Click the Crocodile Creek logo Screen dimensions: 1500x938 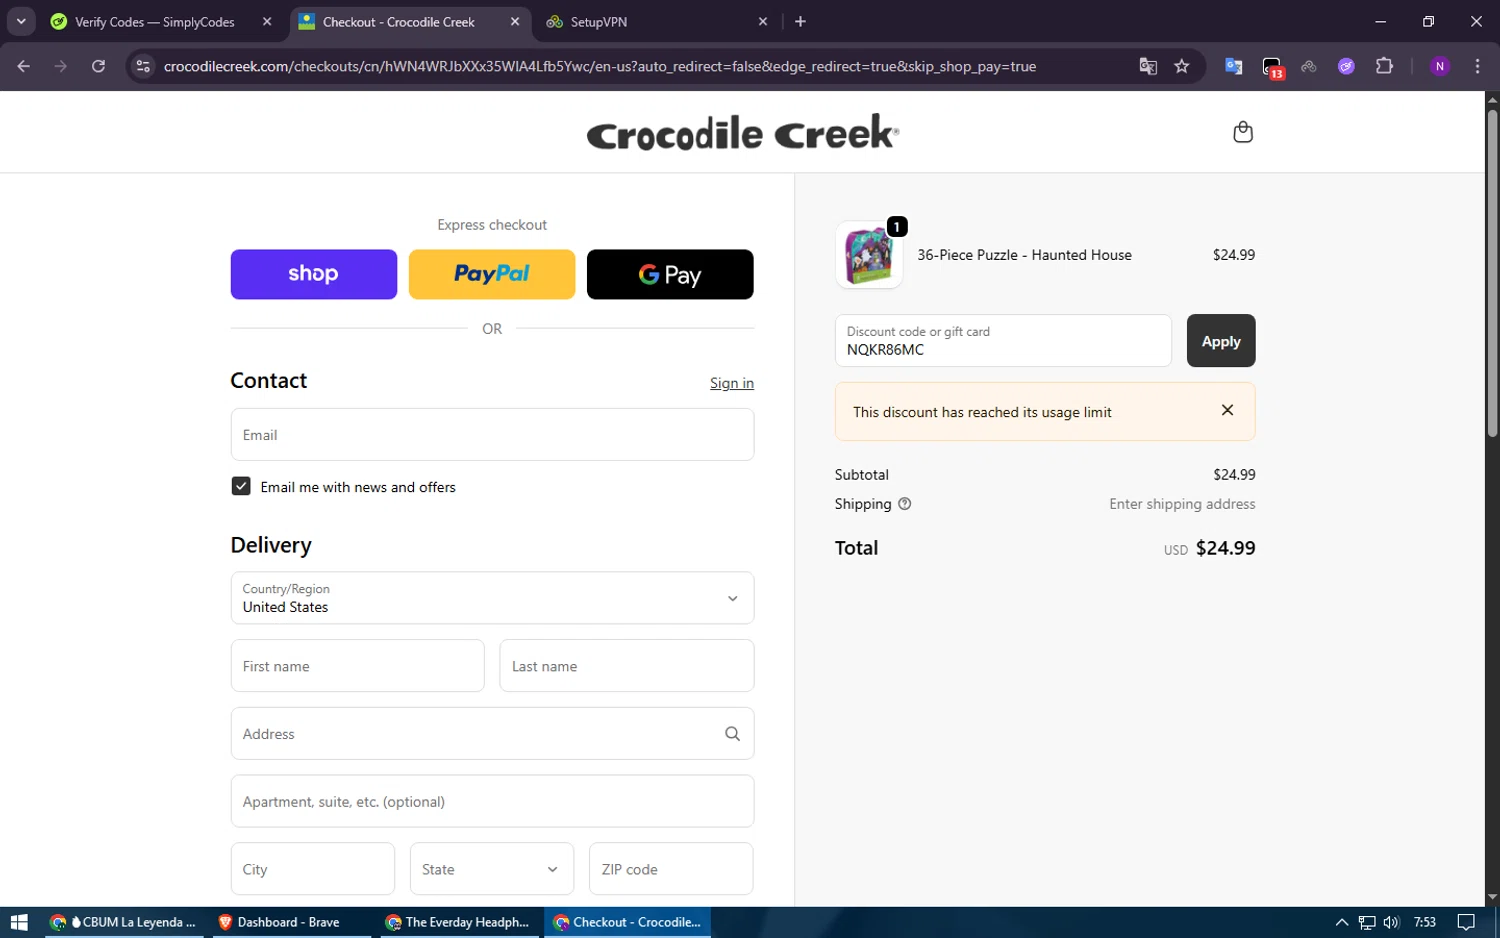pyautogui.click(x=742, y=132)
